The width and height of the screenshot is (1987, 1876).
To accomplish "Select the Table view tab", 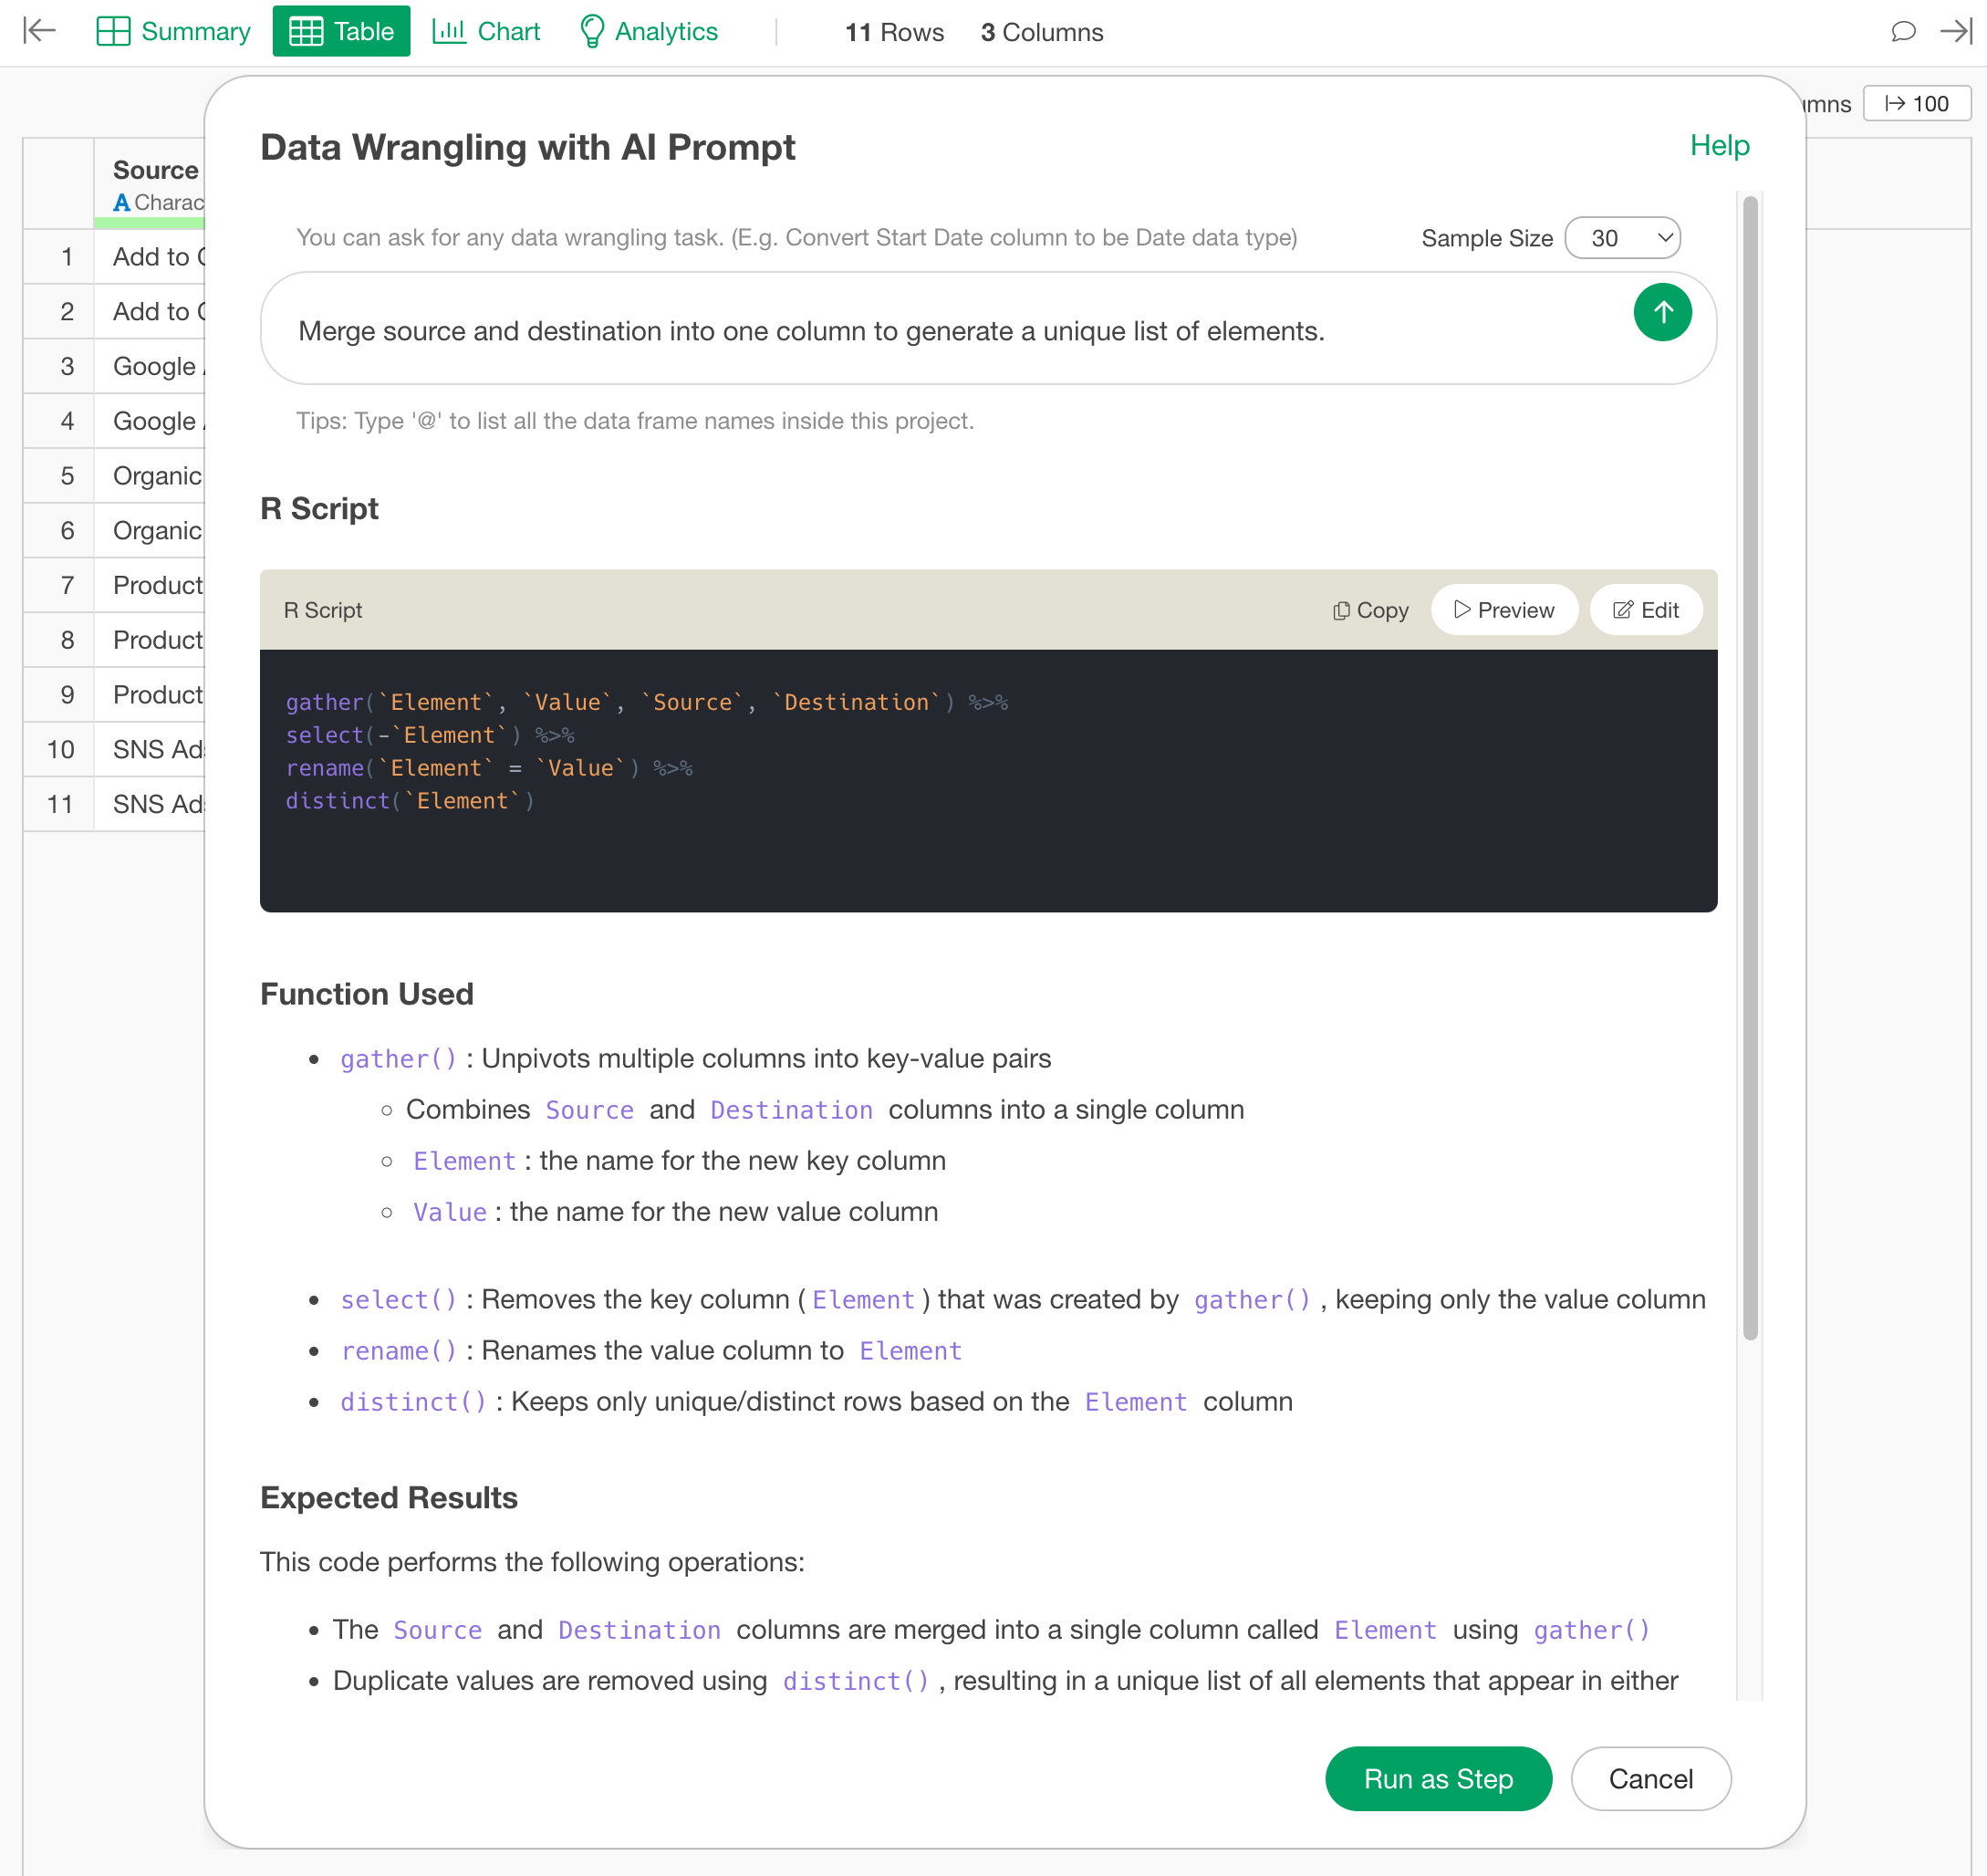I will 341,31.
